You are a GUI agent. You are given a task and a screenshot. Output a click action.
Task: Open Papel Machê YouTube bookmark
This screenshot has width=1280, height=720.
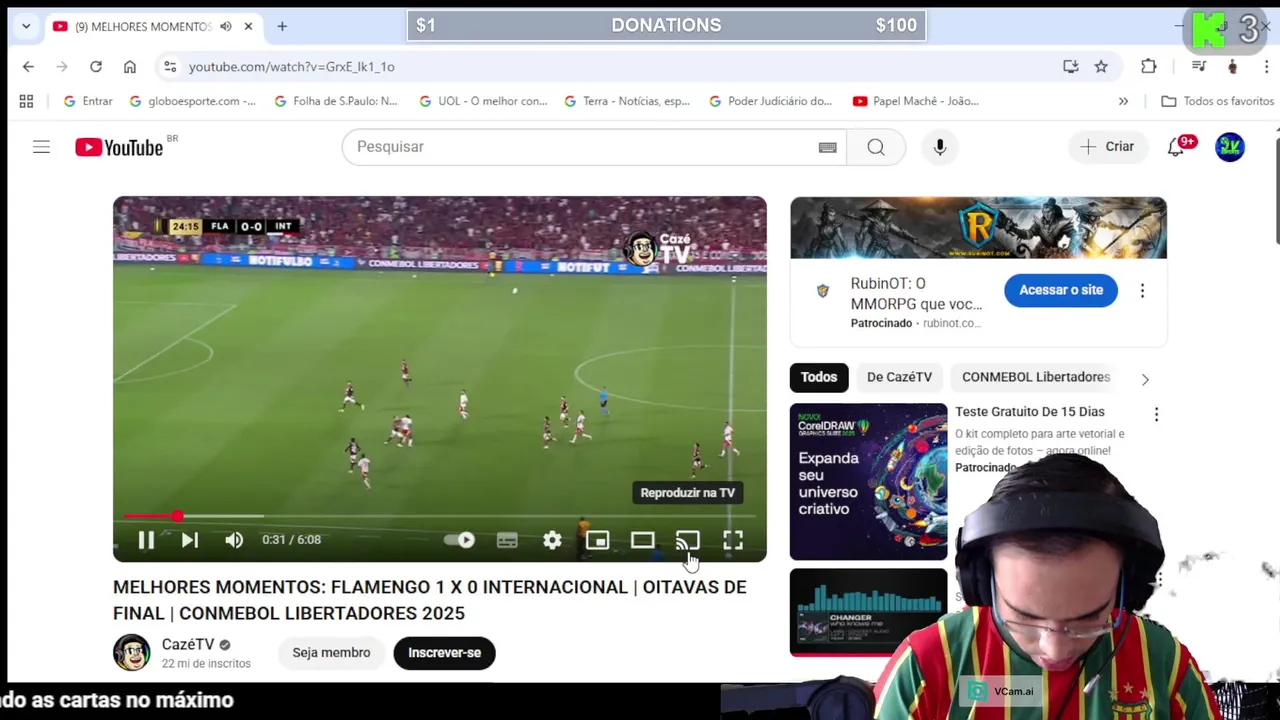(x=916, y=101)
